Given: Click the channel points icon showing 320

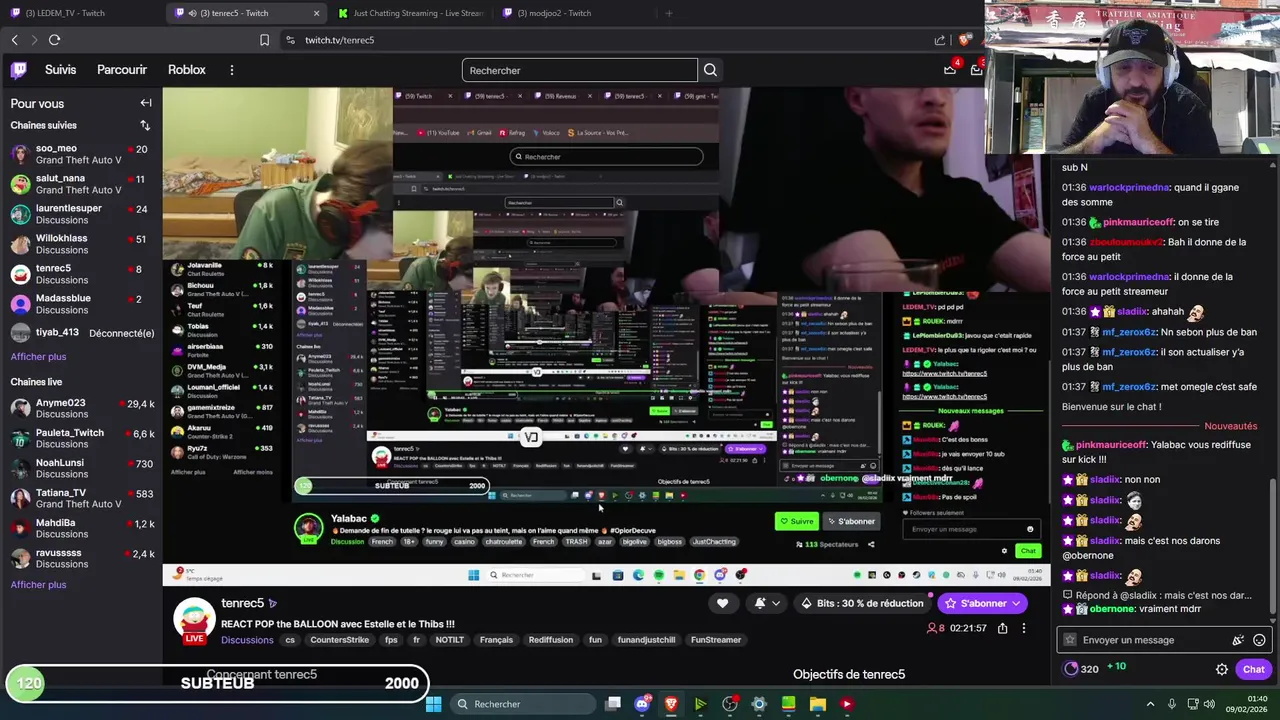Looking at the screenshot, I should [x=1071, y=669].
